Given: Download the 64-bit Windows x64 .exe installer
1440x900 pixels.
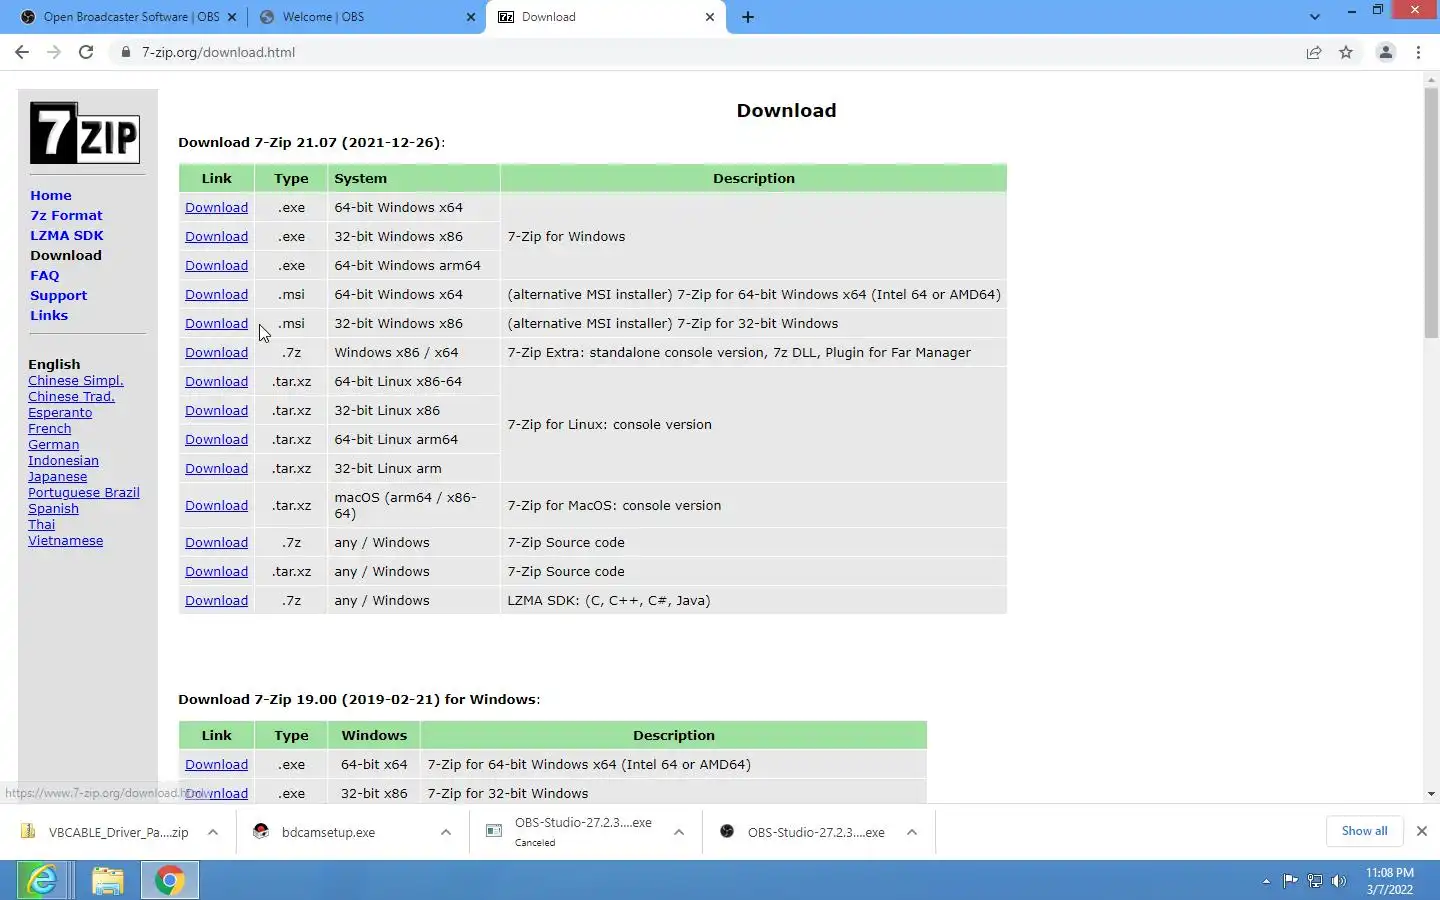Looking at the screenshot, I should click(x=216, y=208).
